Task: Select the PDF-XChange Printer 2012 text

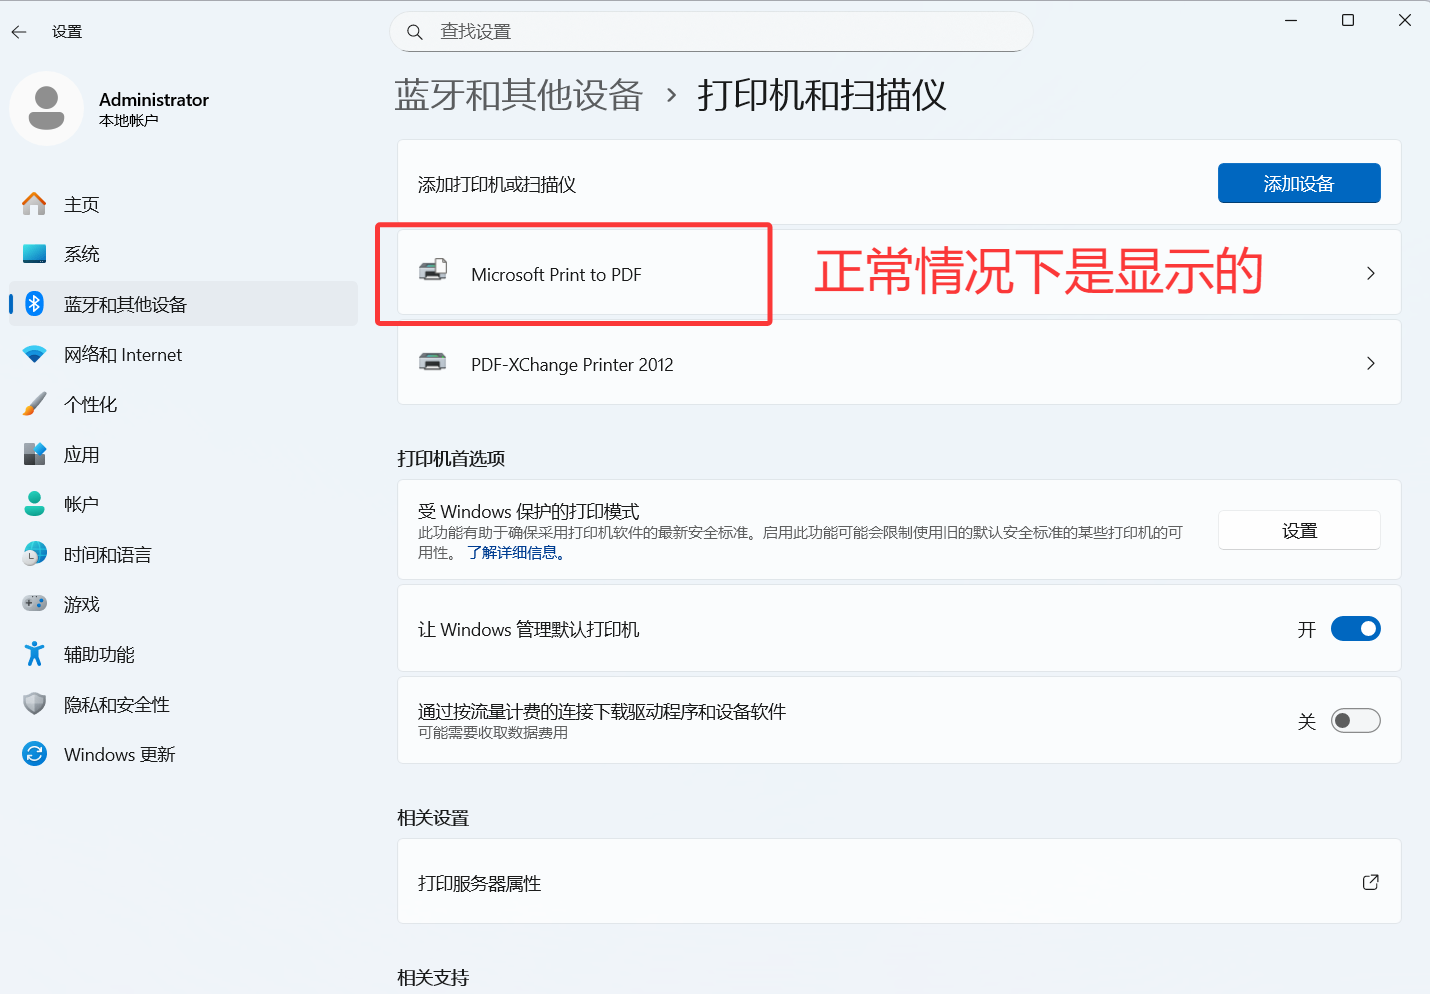Action: [x=572, y=364]
